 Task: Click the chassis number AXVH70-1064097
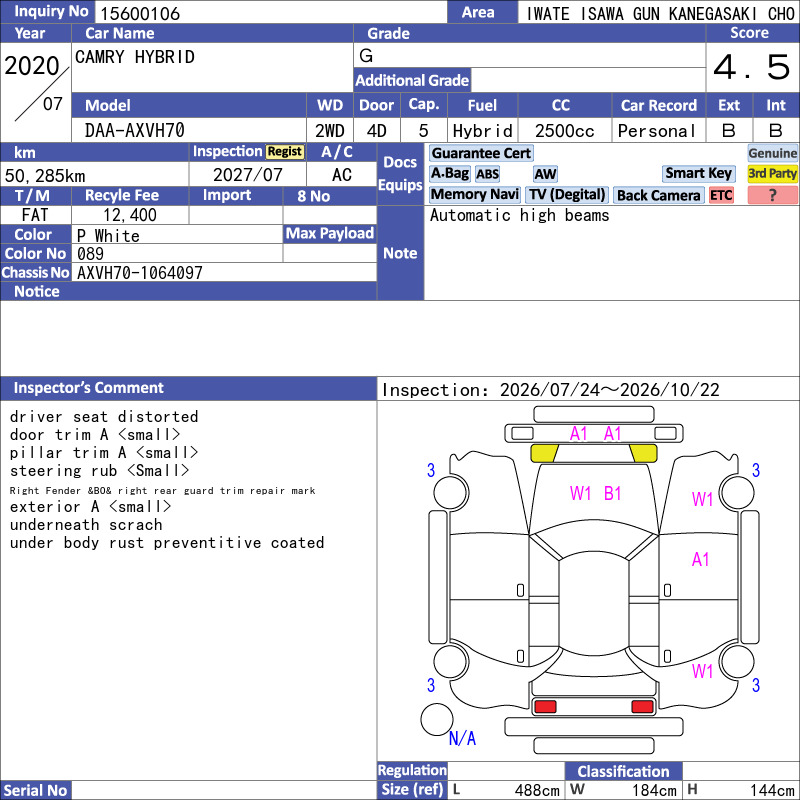point(140,273)
